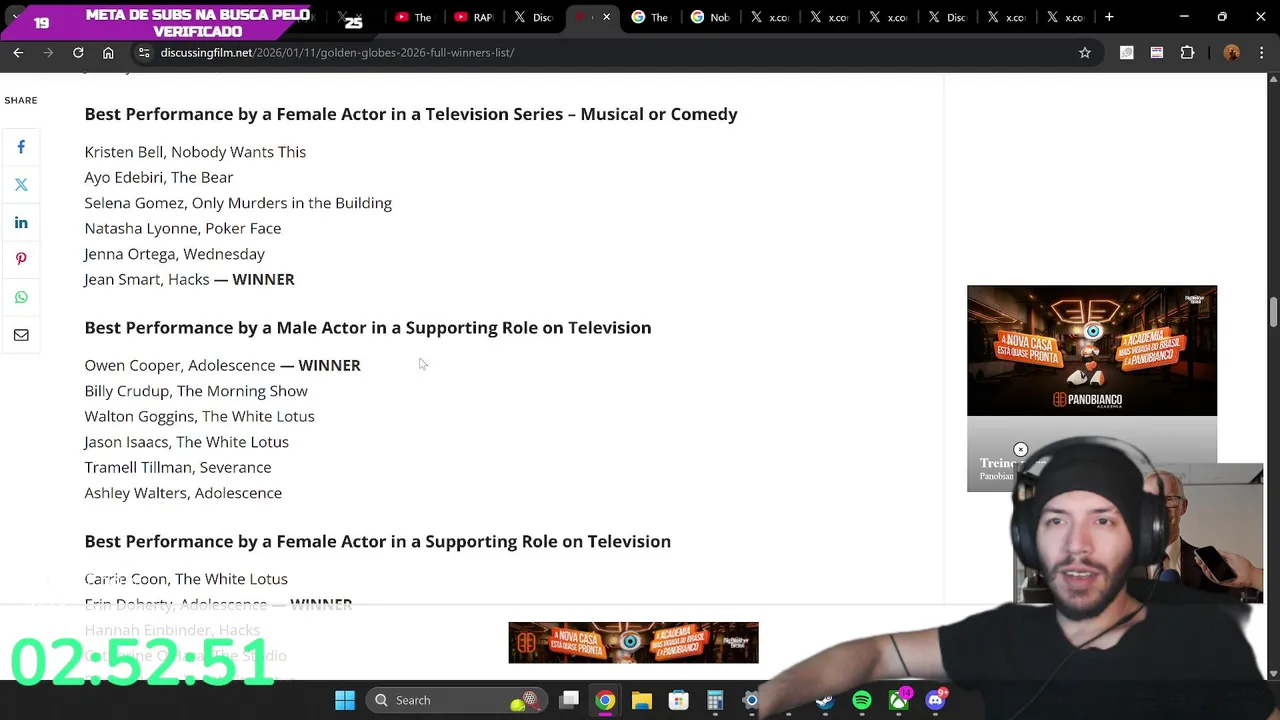The image size is (1280, 720).
Task: Share the article on Facebook
Action: (x=21, y=147)
